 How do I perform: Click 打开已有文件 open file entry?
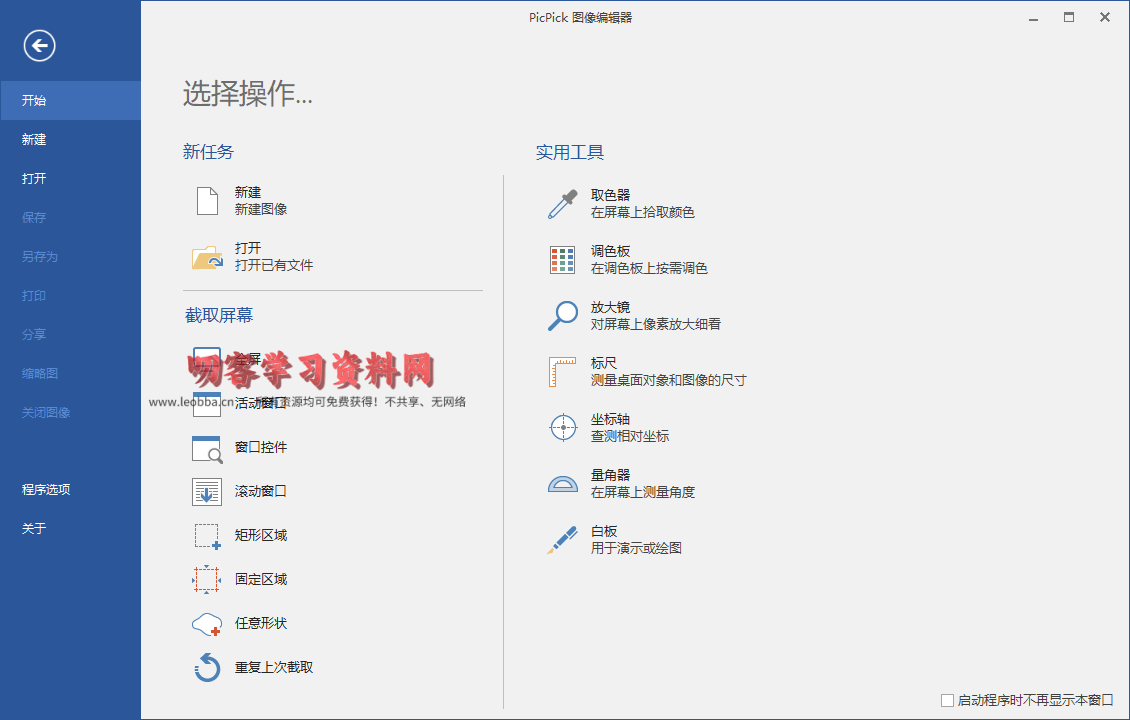point(274,265)
